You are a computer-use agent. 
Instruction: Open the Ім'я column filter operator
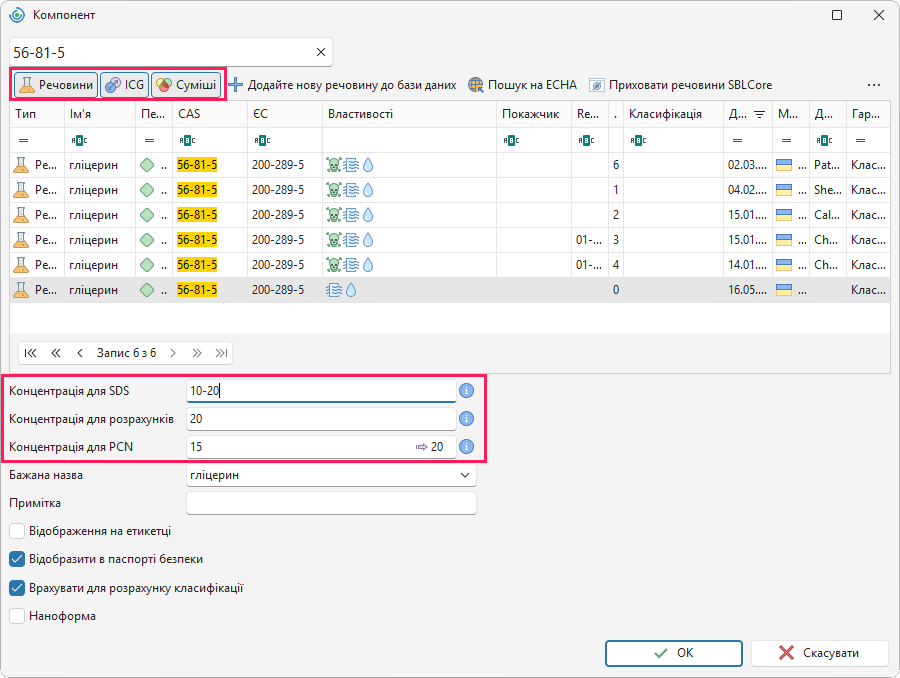[x=79, y=141]
